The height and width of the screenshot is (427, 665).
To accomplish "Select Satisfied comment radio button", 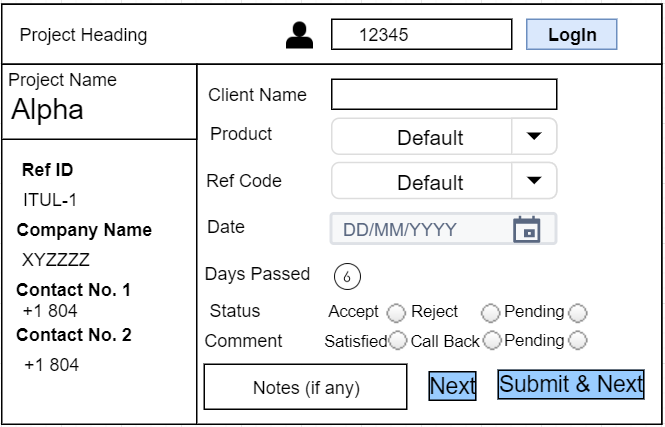I will point(397,341).
